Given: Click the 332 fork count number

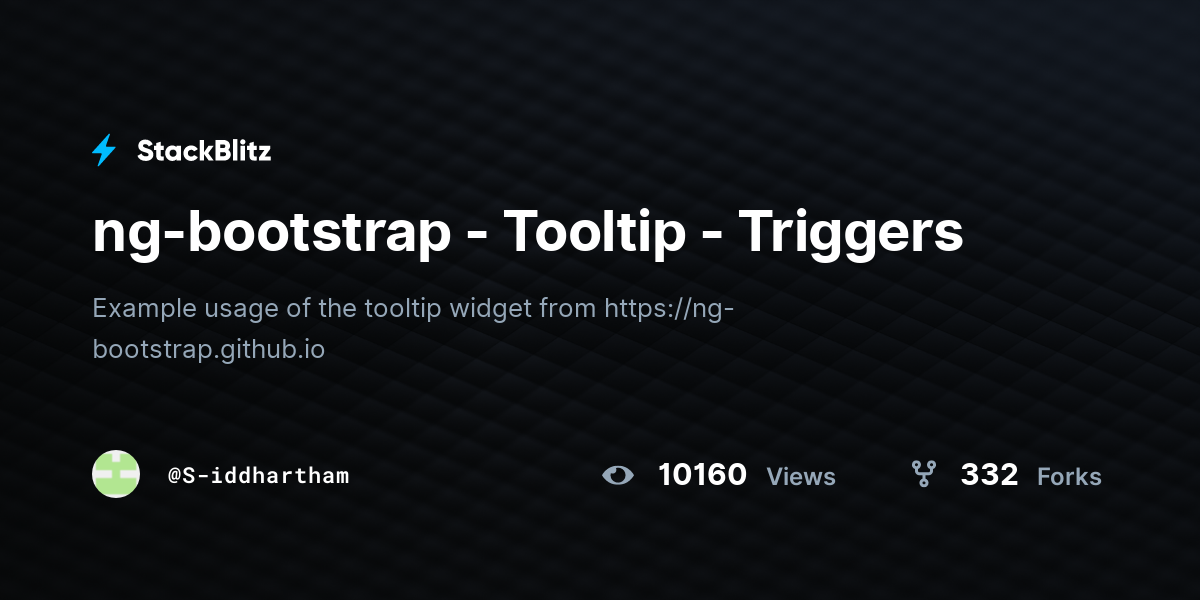Looking at the screenshot, I should coord(989,474).
